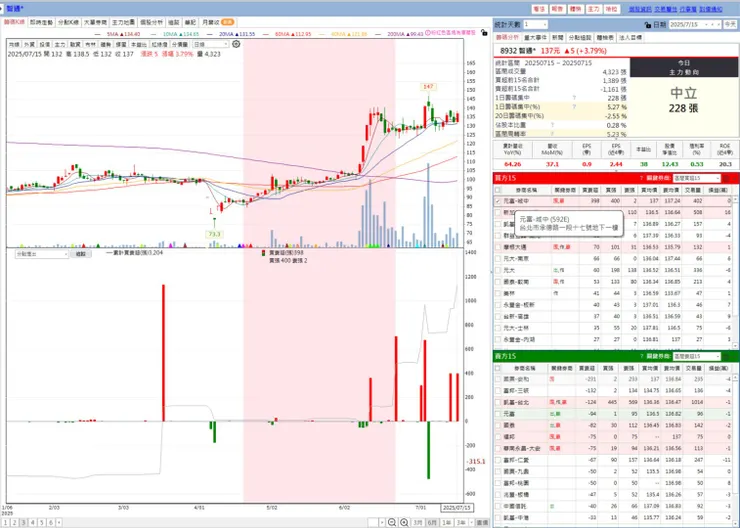Image resolution: width=740 pixels, height=528 pixels.
Task: Go to chart page 4
Action: coord(33,522)
